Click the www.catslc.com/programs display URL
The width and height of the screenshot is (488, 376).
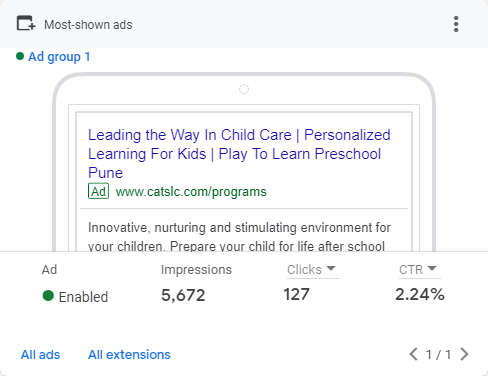(191, 192)
